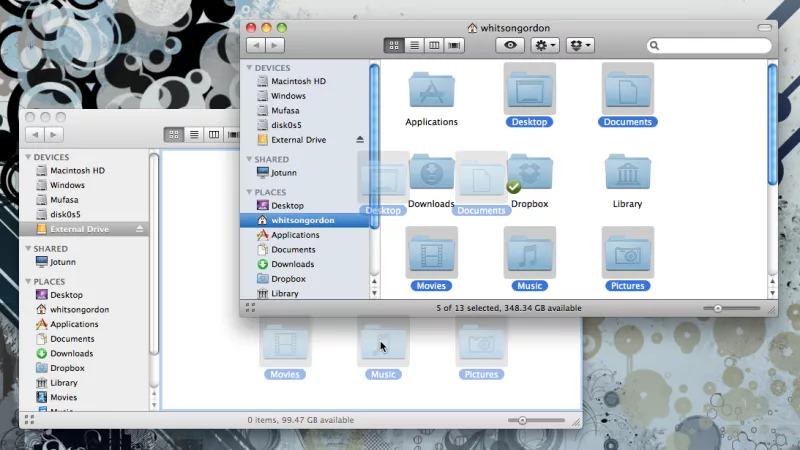Switch front window to list view
Screen dimensions: 800x450
click(414, 45)
